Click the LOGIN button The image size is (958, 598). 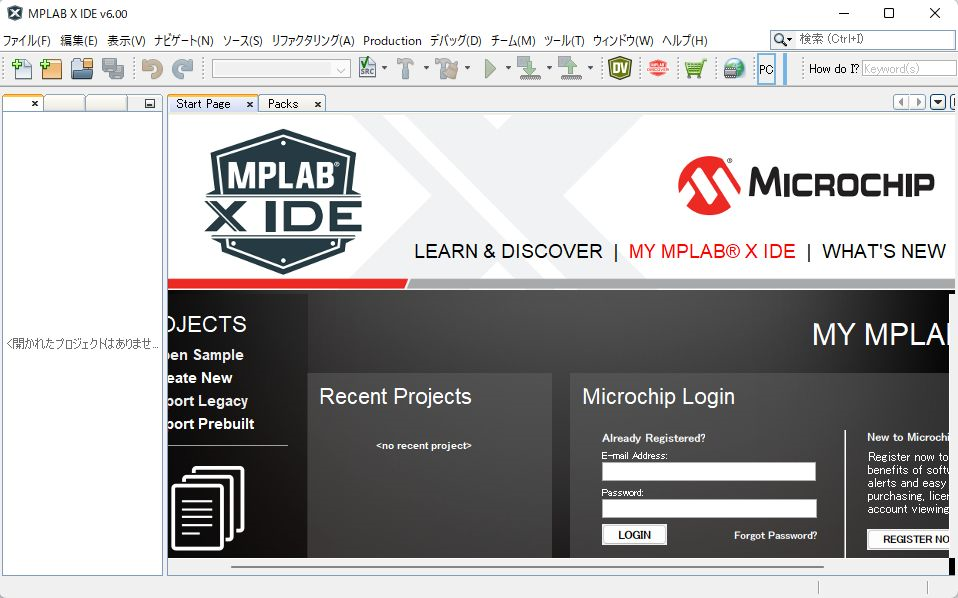click(x=634, y=535)
